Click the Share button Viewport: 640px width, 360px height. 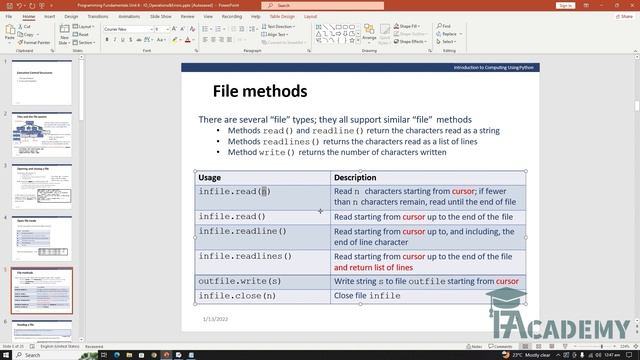(x=624, y=16)
